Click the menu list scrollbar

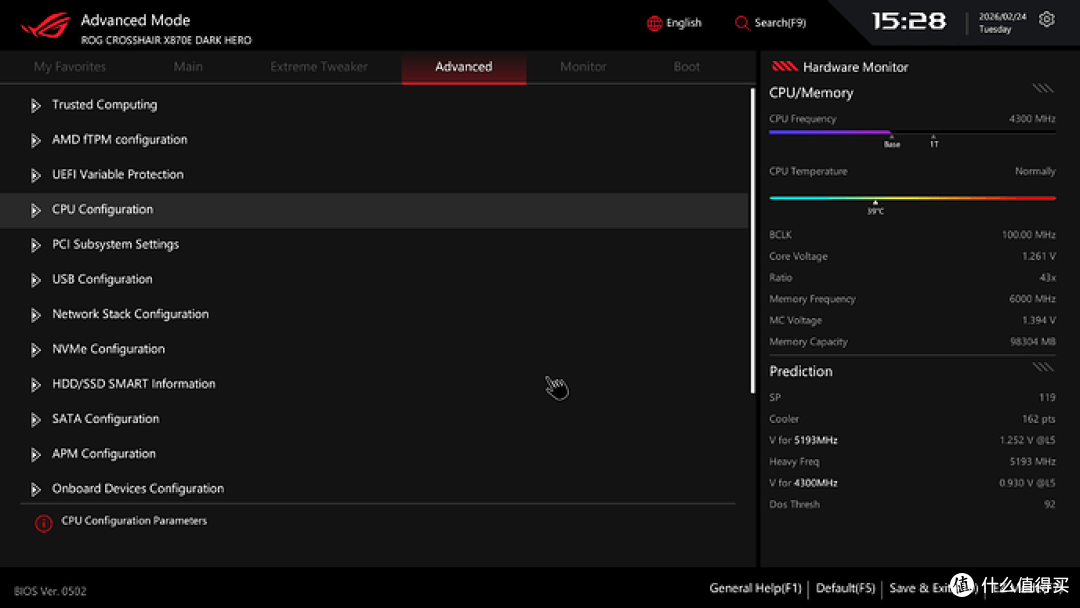tap(752, 241)
